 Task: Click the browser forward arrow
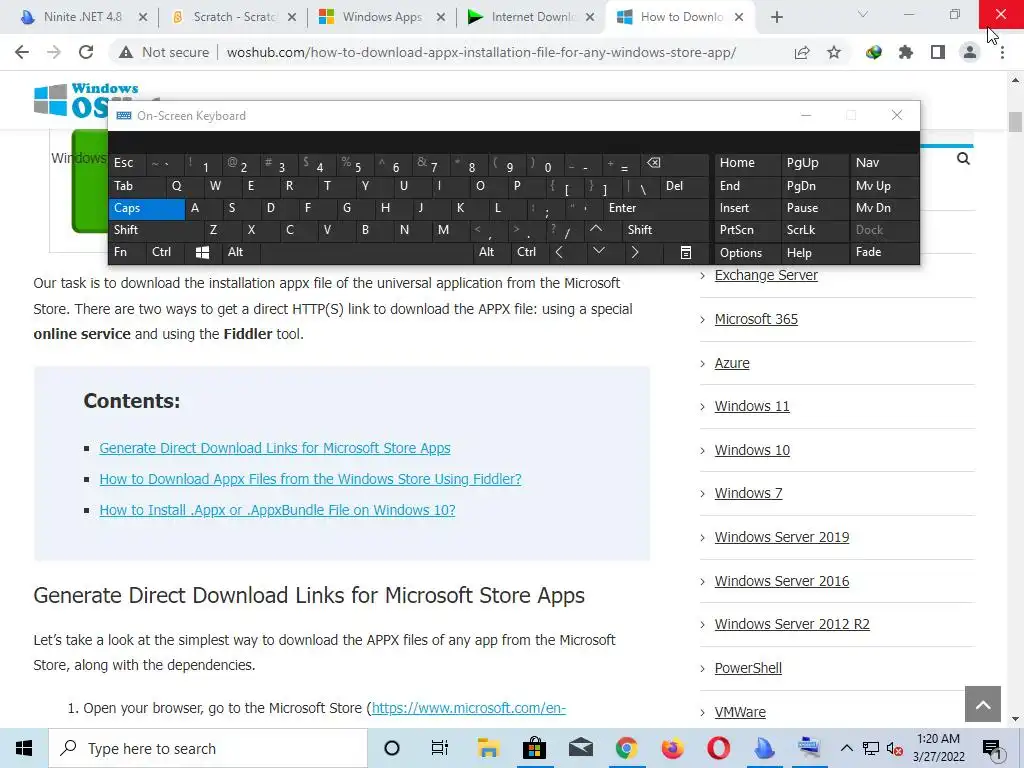[54, 52]
